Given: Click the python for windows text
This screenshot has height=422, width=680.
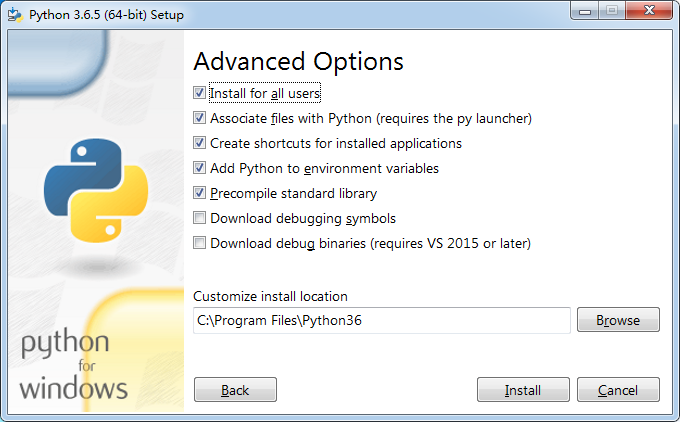Looking at the screenshot, I should 73,365.
